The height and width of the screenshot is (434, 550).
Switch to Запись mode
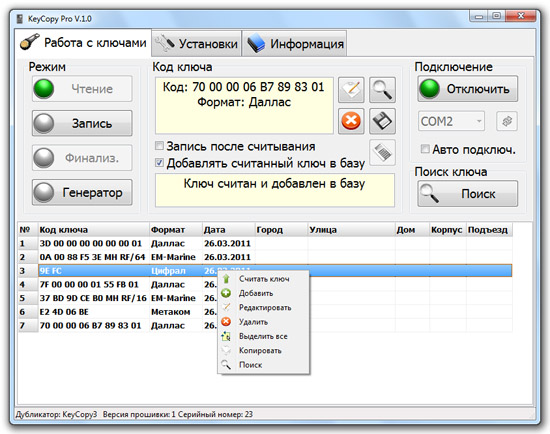pyautogui.click(x=82, y=123)
